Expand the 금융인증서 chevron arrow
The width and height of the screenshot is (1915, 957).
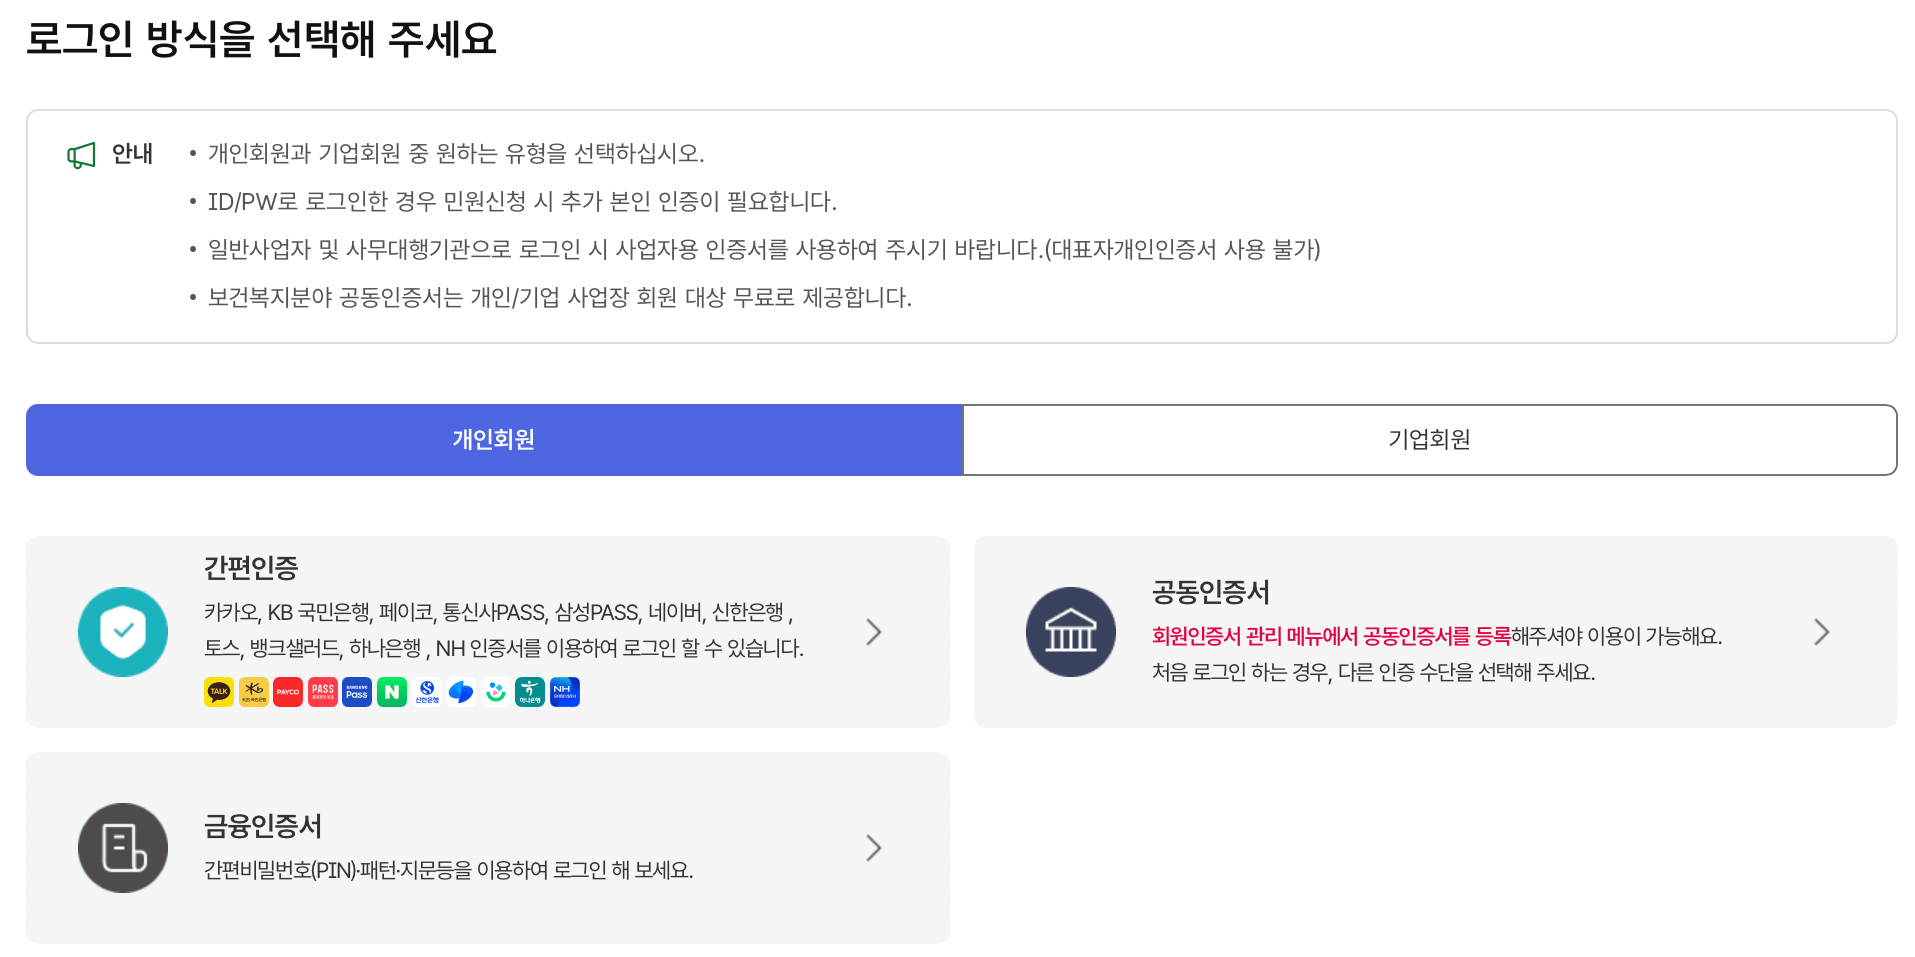pyautogui.click(x=874, y=847)
